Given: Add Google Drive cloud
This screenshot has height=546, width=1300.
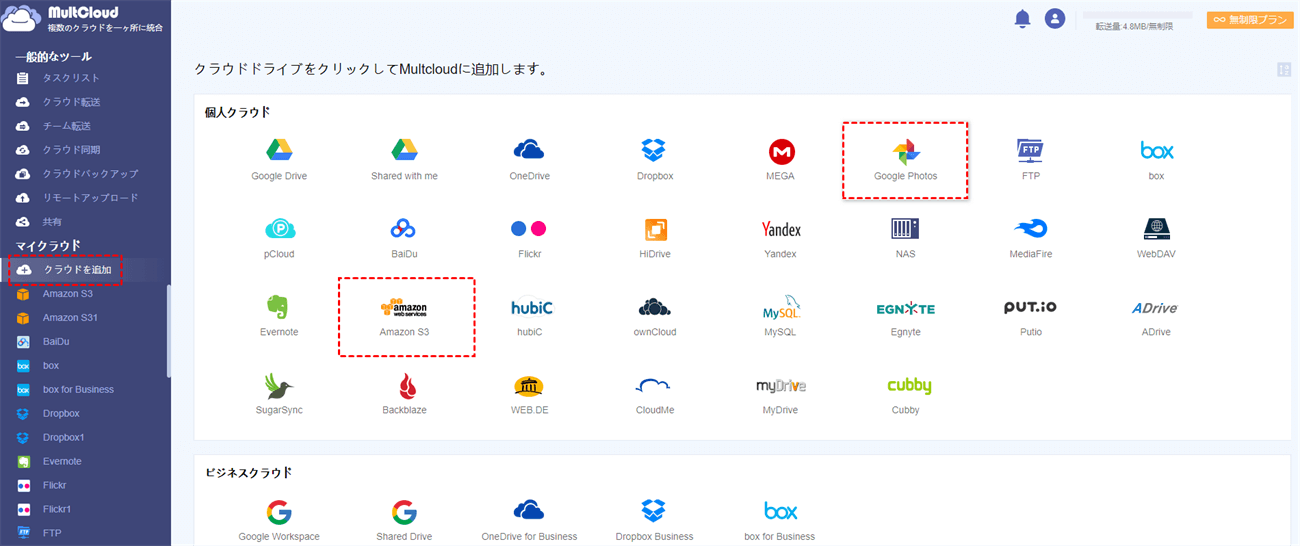Looking at the screenshot, I should pyautogui.click(x=279, y=160).
